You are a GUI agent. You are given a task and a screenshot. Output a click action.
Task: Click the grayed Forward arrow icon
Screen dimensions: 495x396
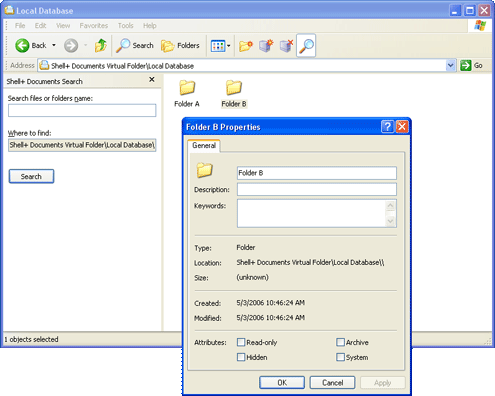click(71, 46)
